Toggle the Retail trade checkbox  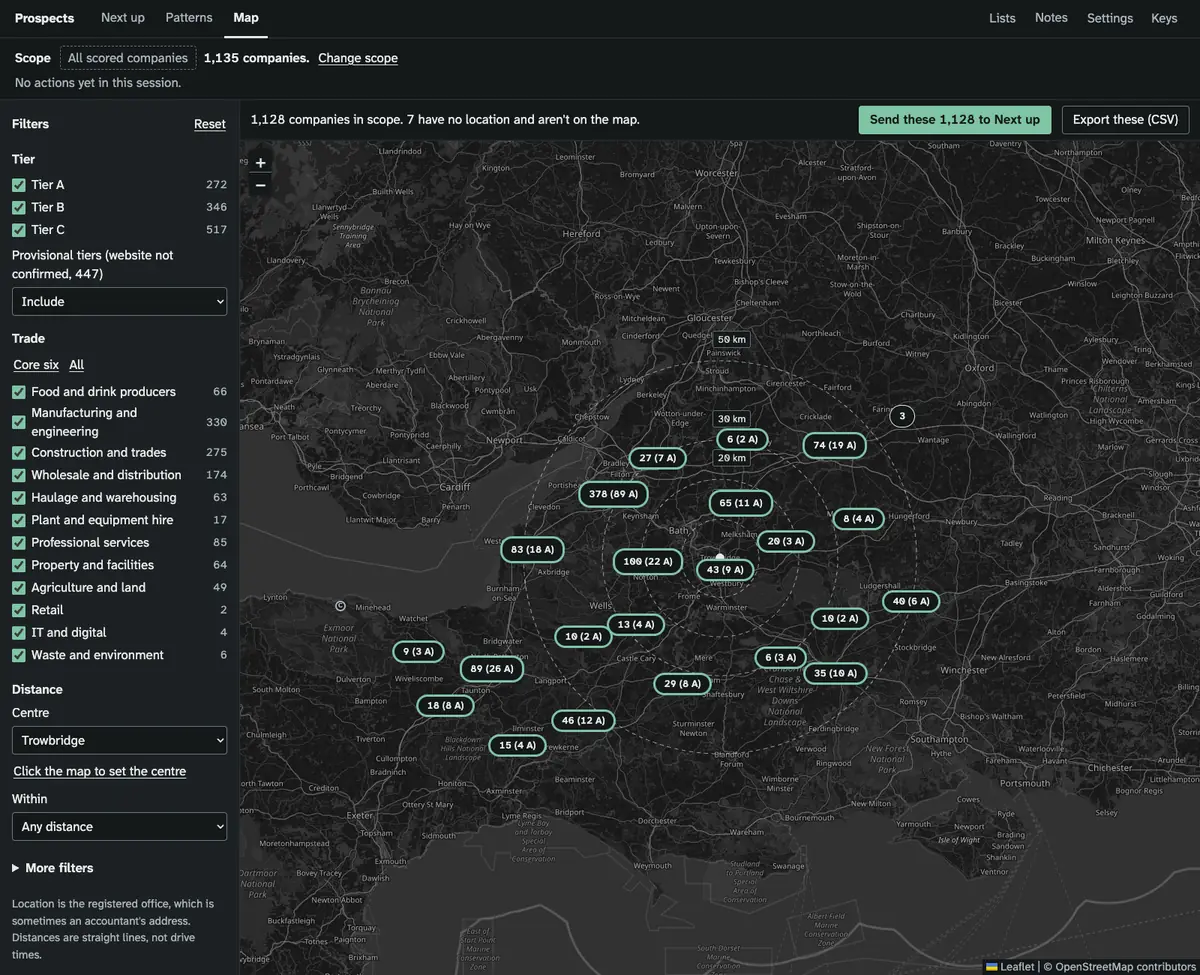click(x=19, y=610)
